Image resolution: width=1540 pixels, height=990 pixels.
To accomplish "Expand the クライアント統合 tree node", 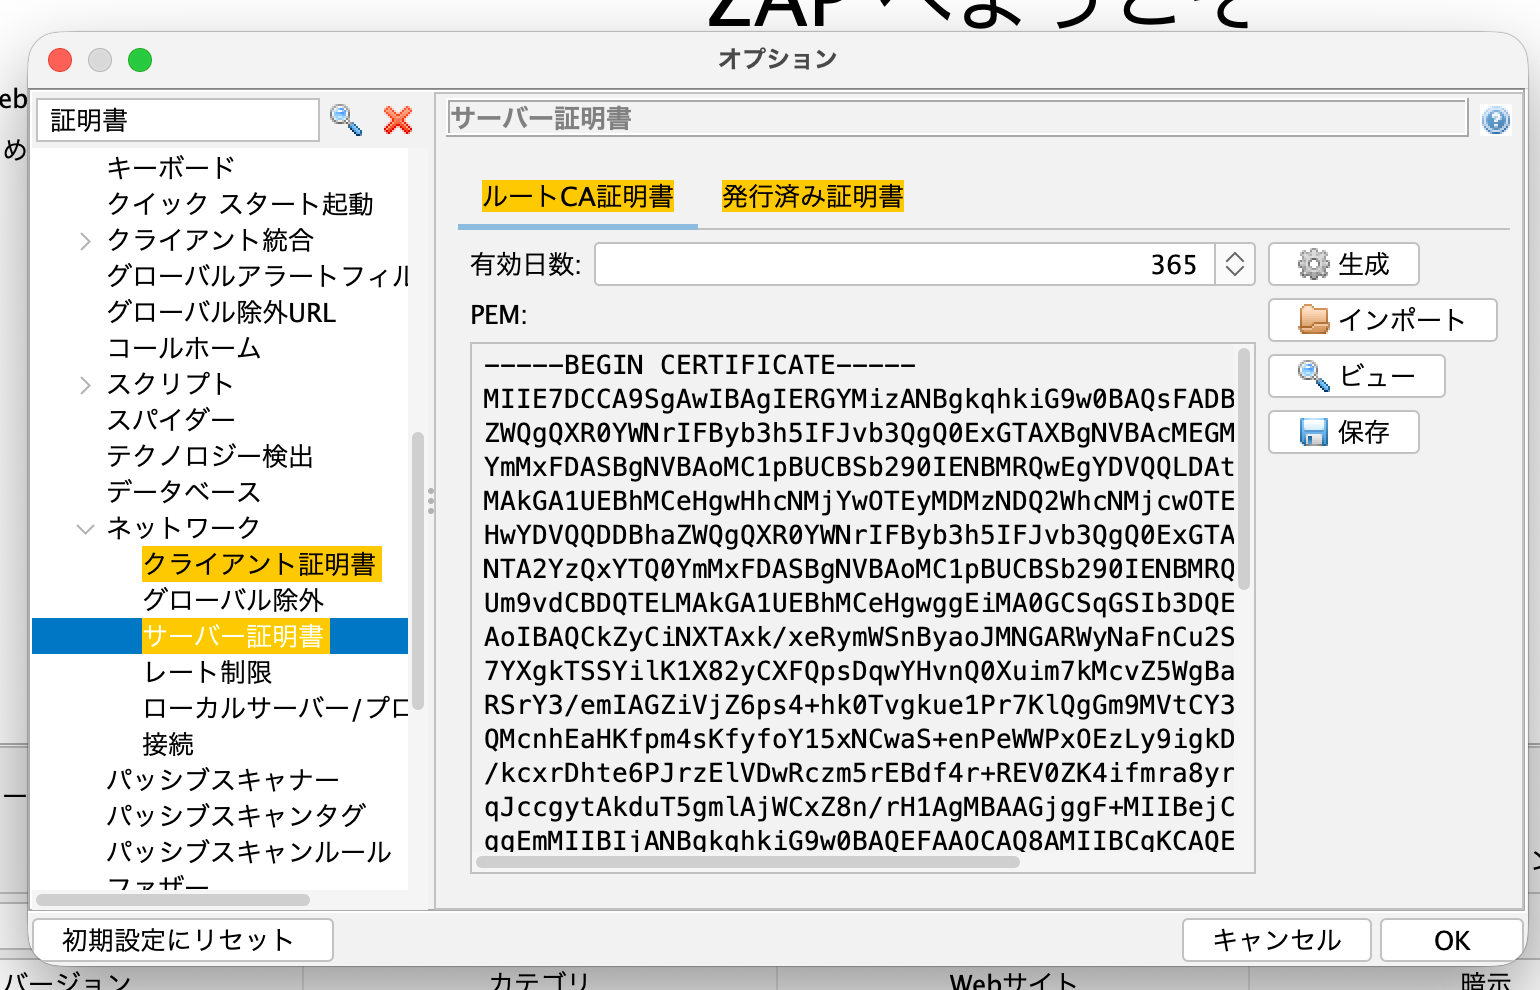I will pos(85,241).
